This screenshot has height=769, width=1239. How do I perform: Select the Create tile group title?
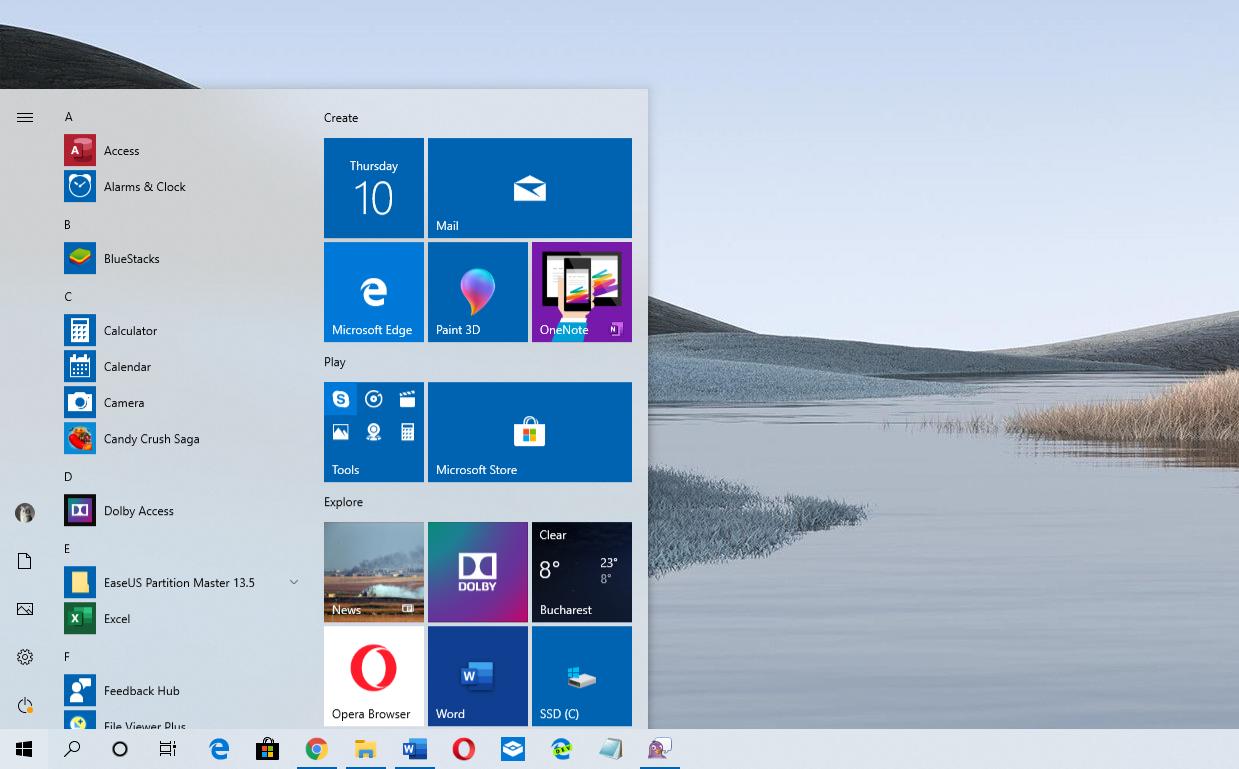tap(341, 118)
